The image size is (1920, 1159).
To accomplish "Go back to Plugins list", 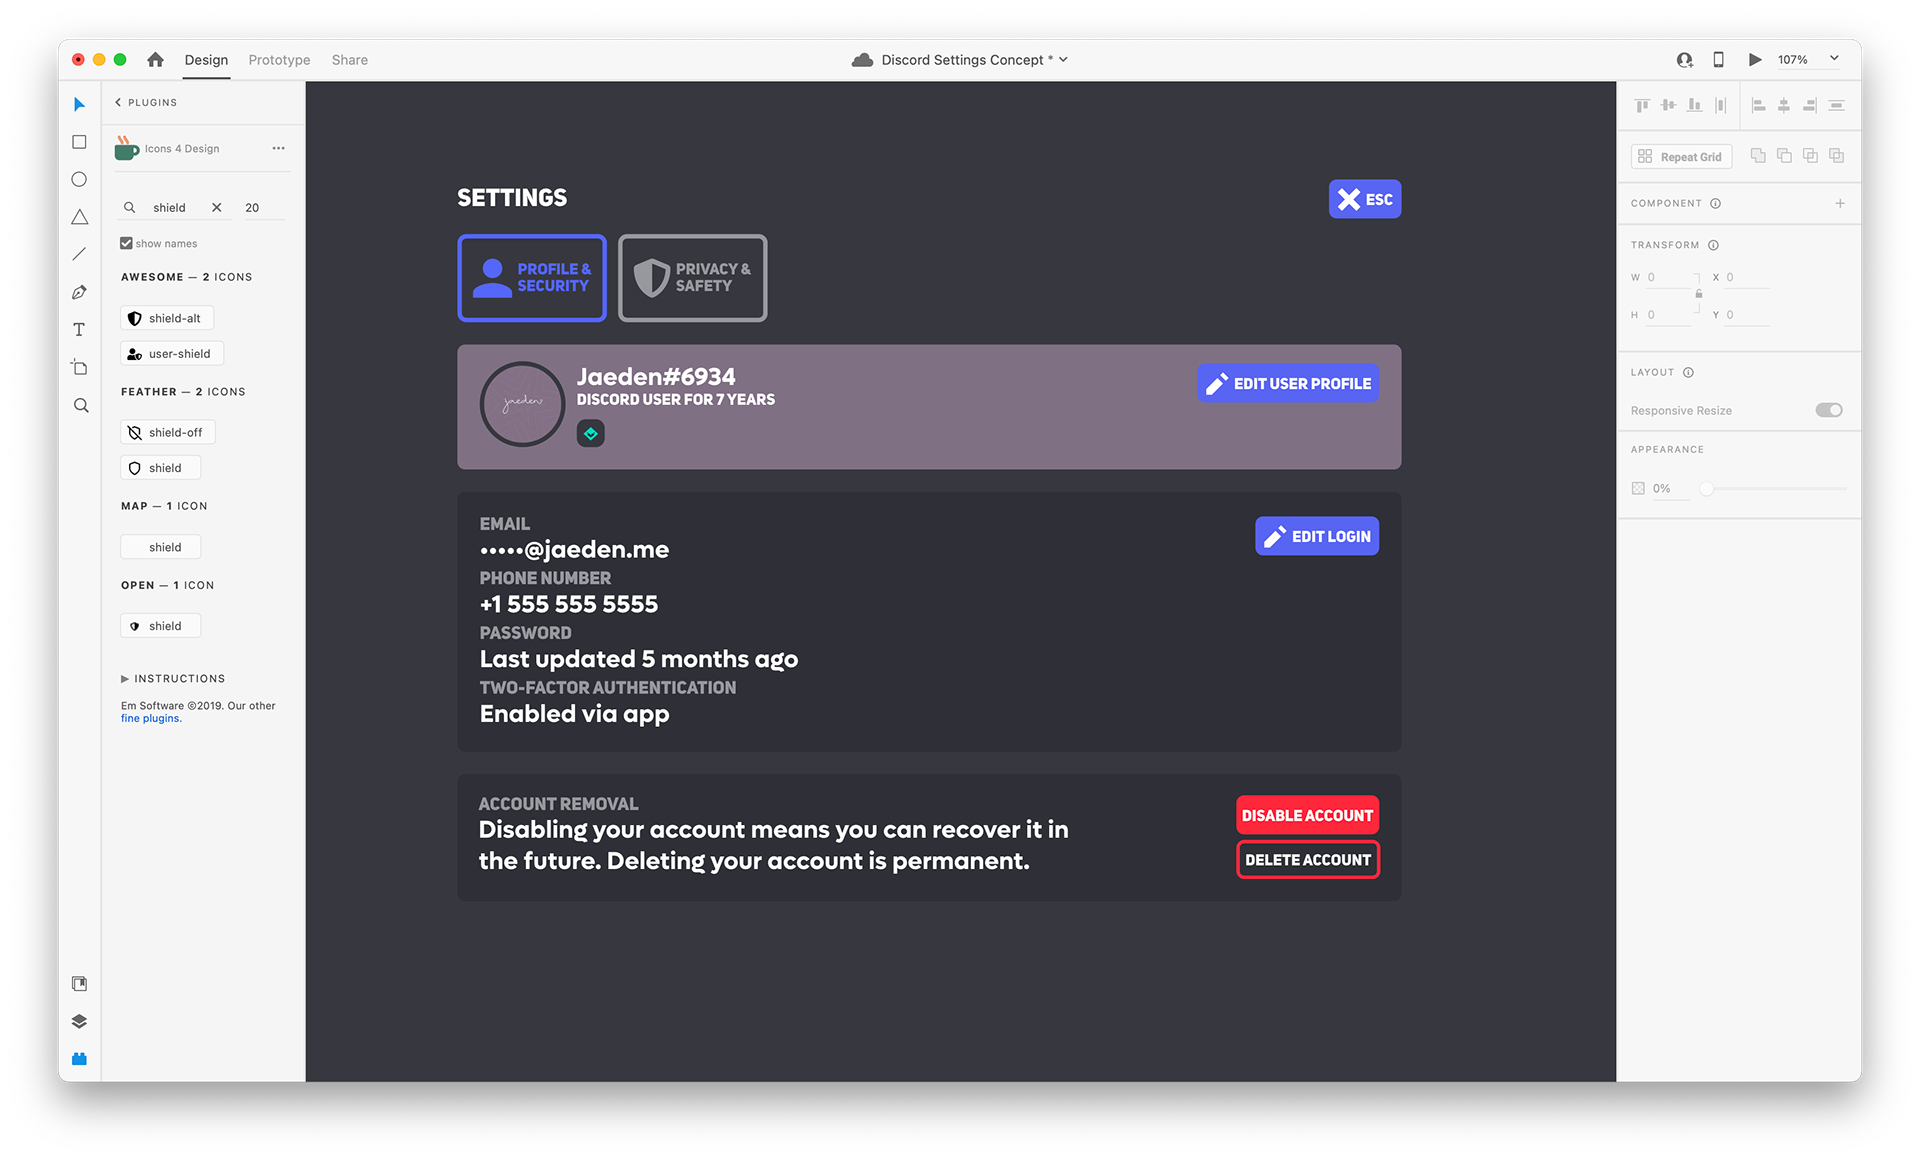I will point(146,102).
